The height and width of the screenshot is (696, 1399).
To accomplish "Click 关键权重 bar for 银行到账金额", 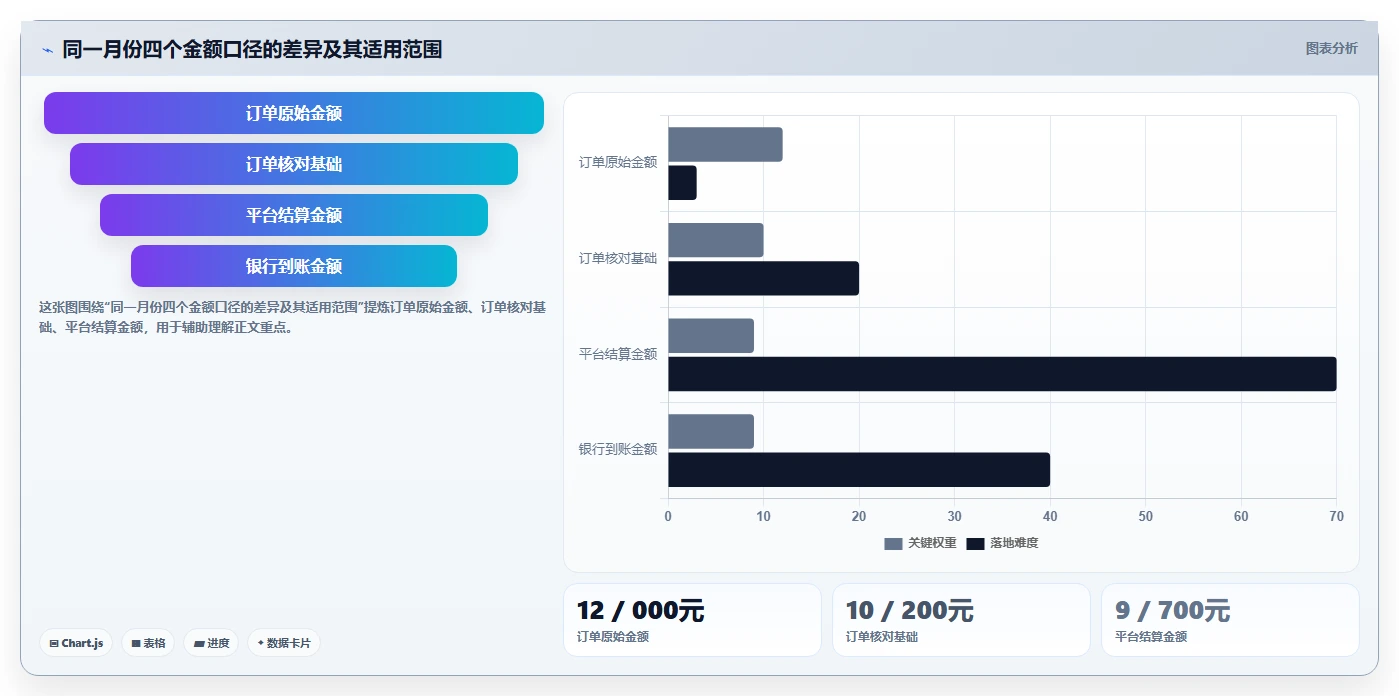I will (711, 431).
